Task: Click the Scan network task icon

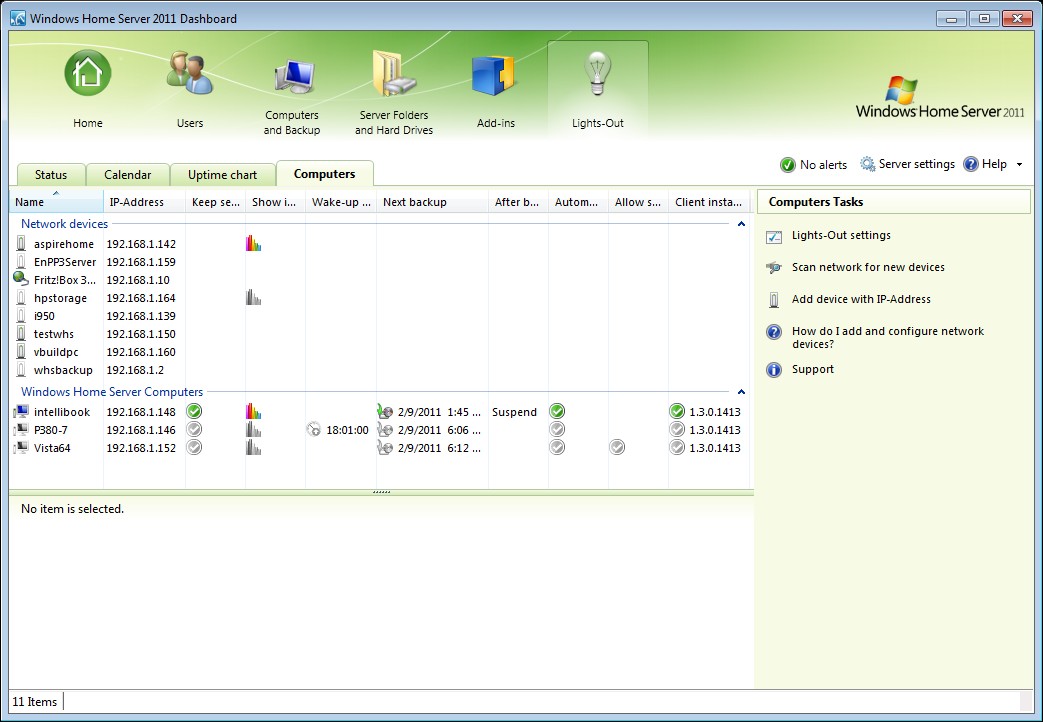Action: pyautogui.click(x=774, y=268)
